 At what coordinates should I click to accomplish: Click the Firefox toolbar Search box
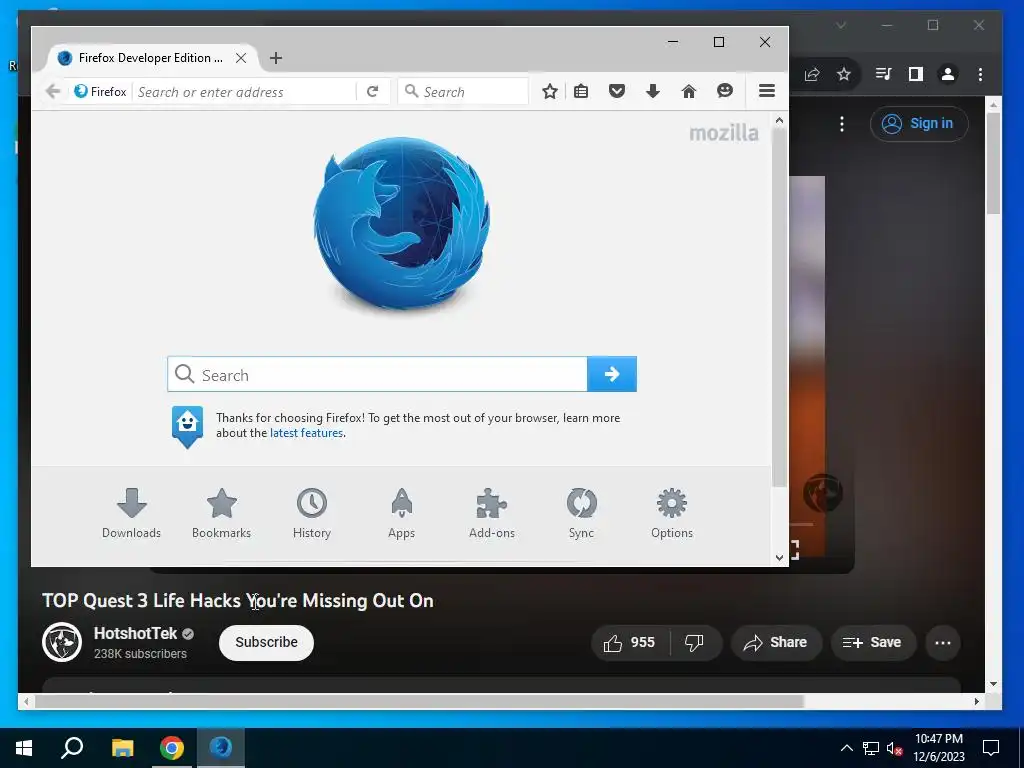point(464,91)
